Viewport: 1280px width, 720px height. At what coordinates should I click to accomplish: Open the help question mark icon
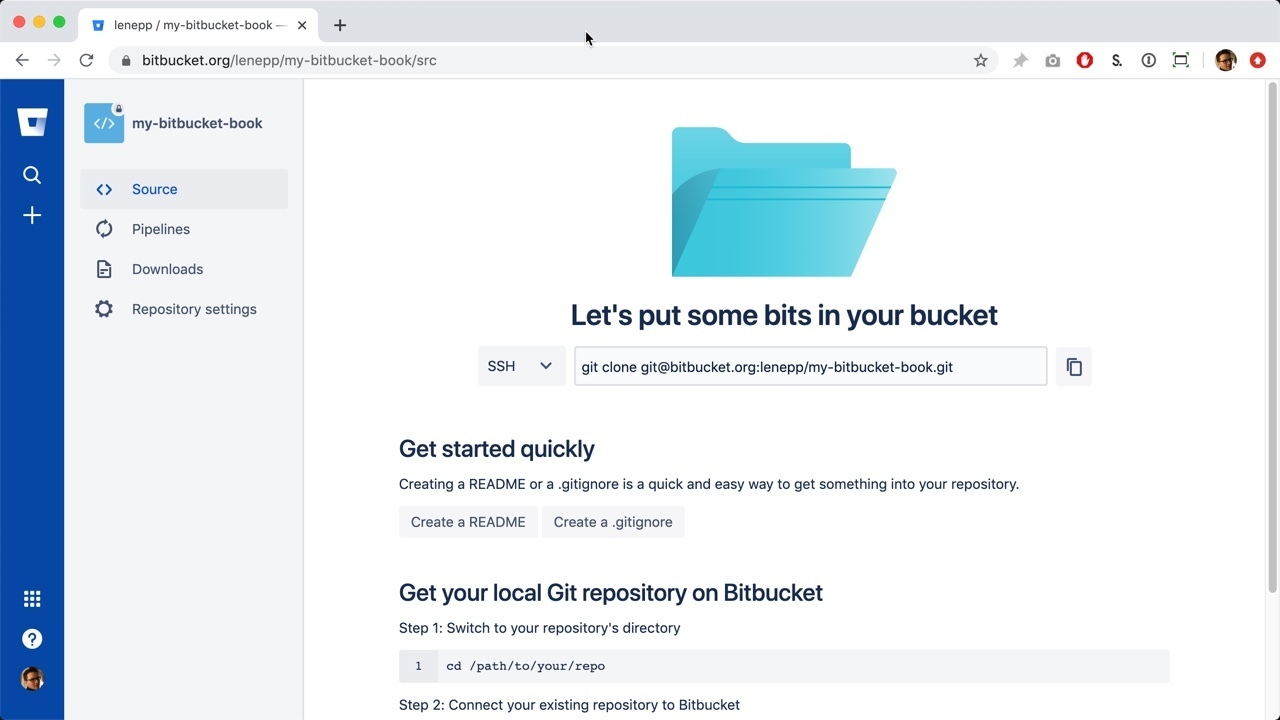coord(32,639)
